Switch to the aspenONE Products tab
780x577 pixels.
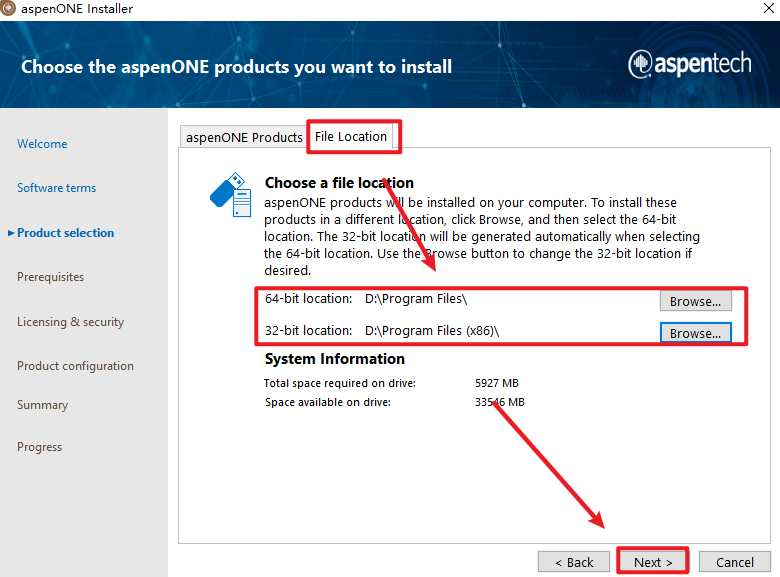click(244, 137)
